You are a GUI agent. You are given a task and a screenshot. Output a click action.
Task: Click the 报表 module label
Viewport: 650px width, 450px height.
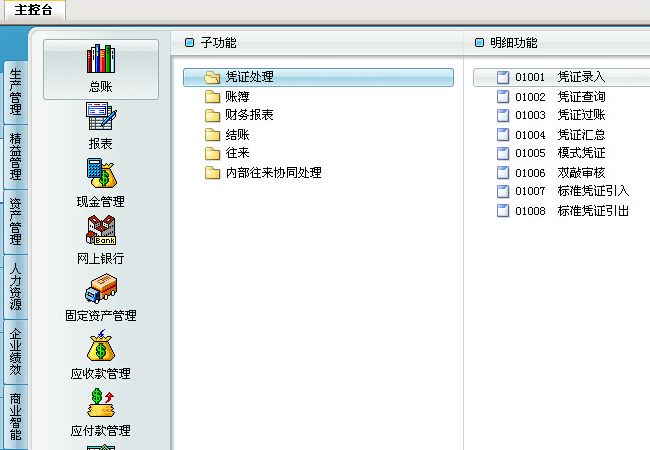(x=101, y=144)
